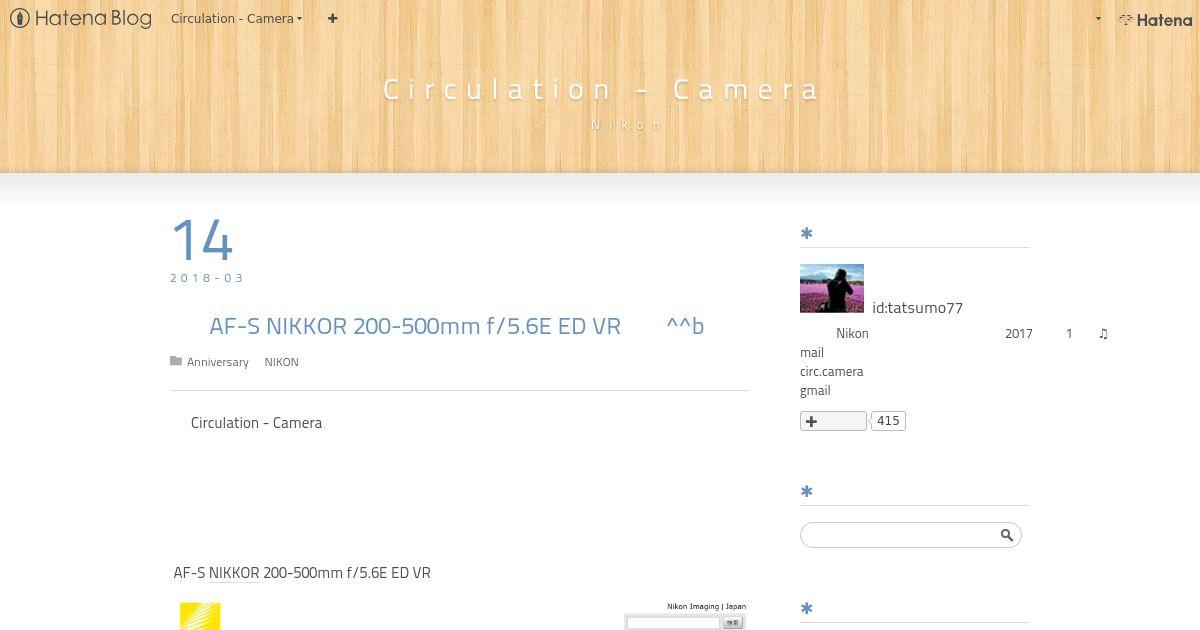The image size is (1200, 630).
Task: Click the circ.camera text in profile
Action: pyautogui.click(x=831, y=372)
